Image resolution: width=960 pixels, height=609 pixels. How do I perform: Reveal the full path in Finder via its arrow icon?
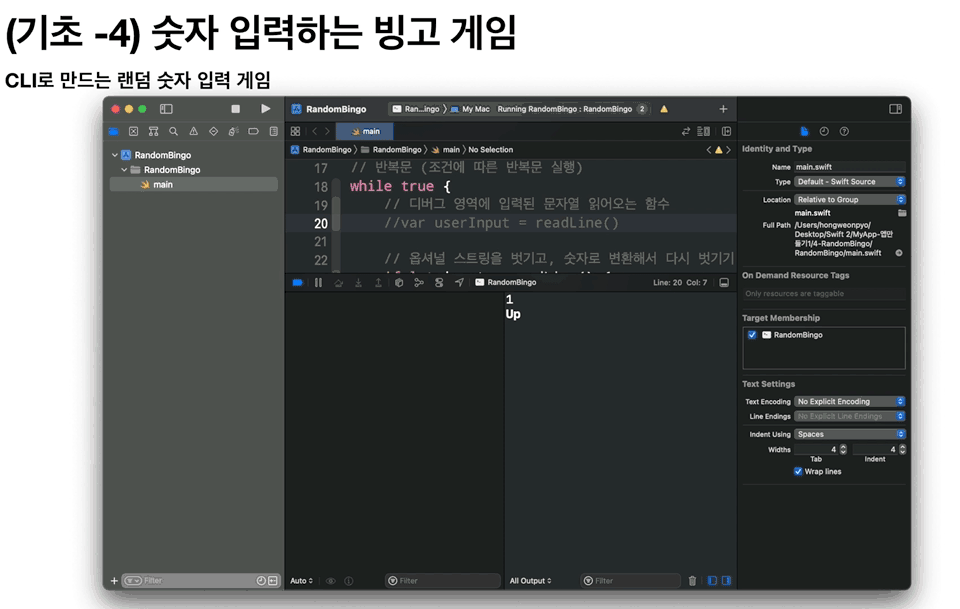coord(899,253)
